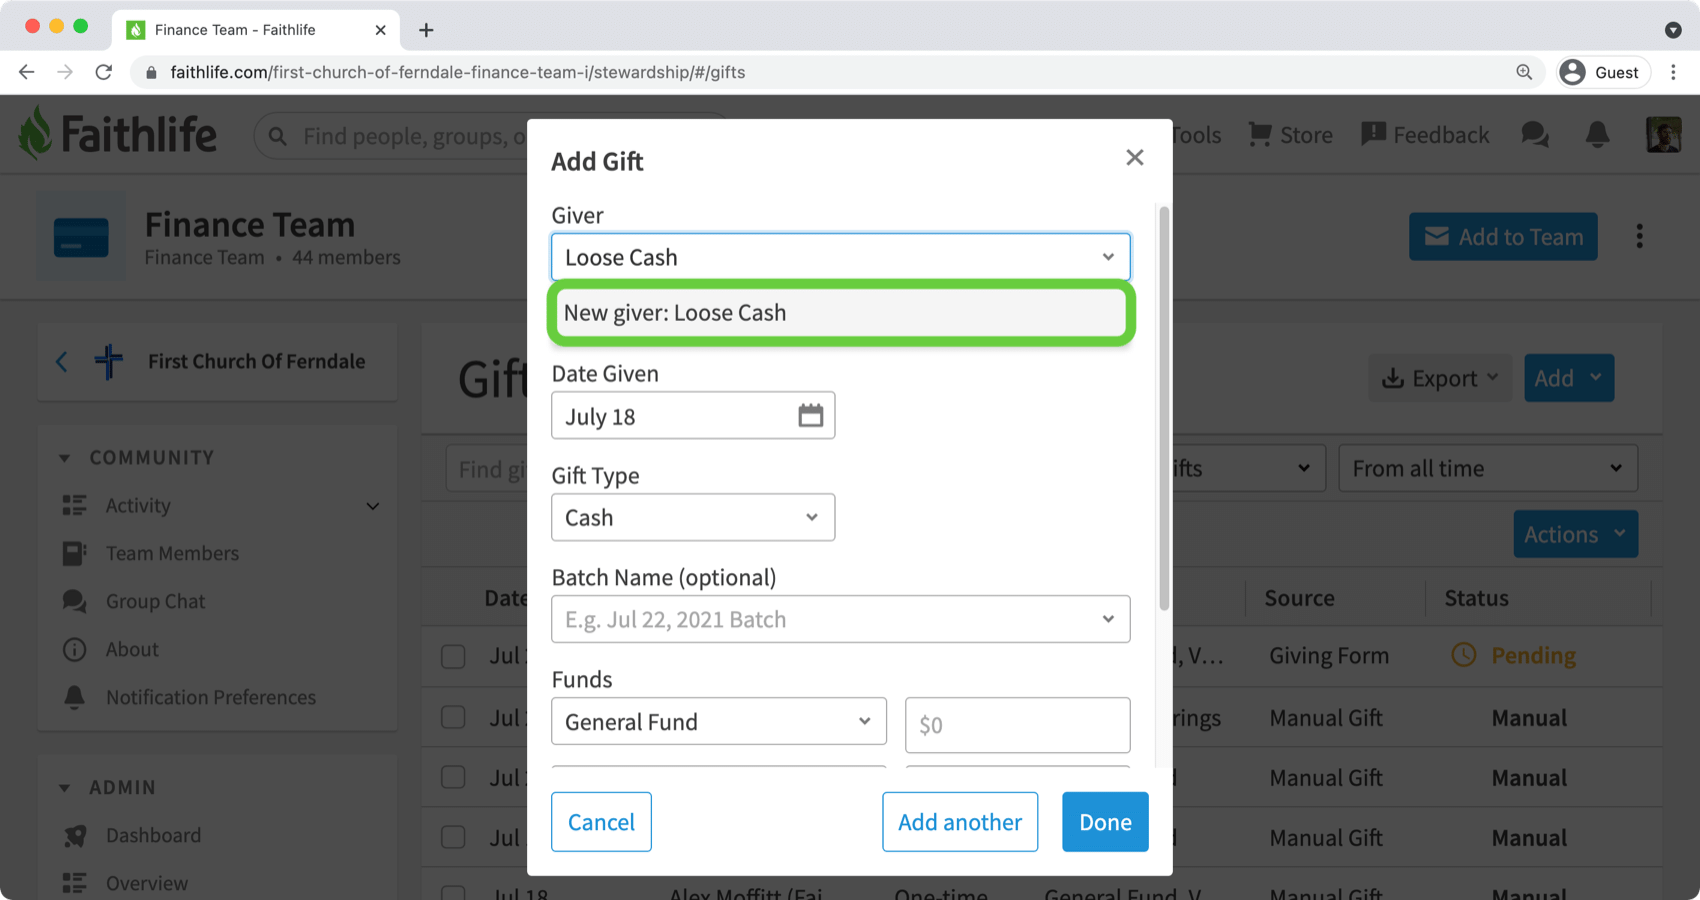This screenshot has height=900, width=1700.
Task: Open Notification Preferences in the sidebar
Action: [x=211, y=697]
